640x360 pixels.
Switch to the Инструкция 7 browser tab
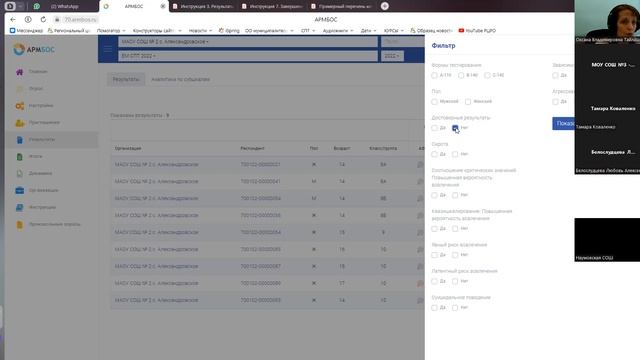[272, 6]
